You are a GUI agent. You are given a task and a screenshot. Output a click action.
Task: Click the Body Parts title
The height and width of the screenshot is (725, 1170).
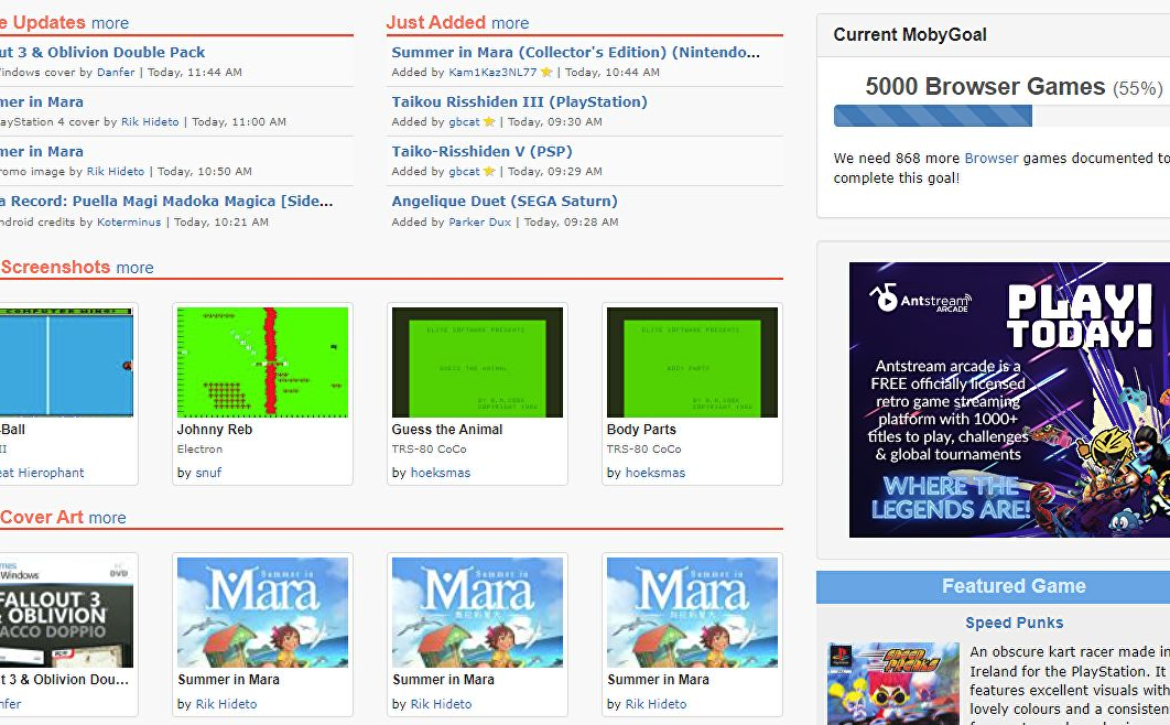(641, 430)
